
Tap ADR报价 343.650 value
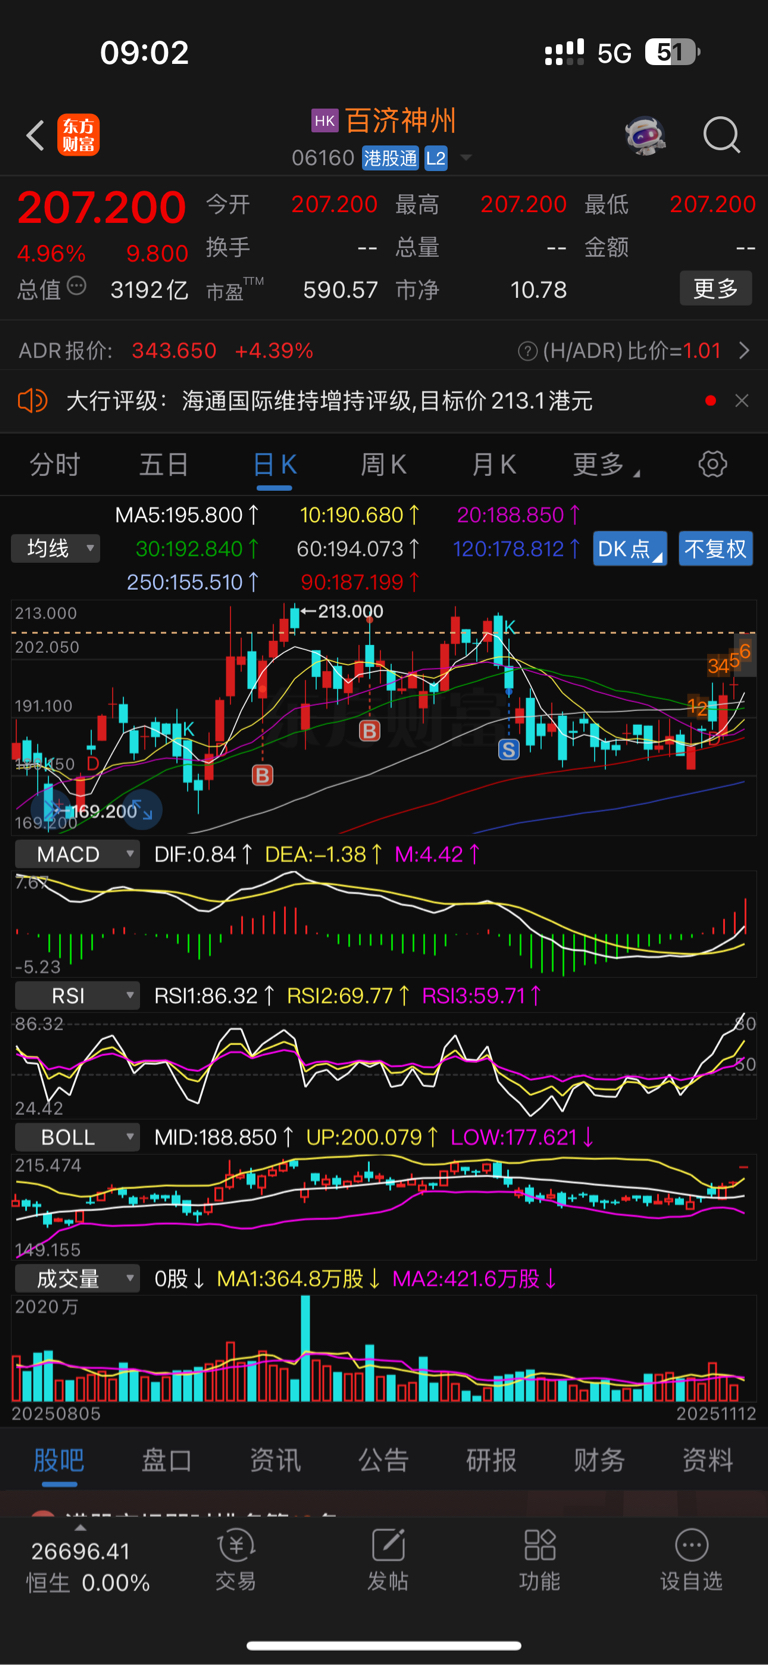point(174,351)
